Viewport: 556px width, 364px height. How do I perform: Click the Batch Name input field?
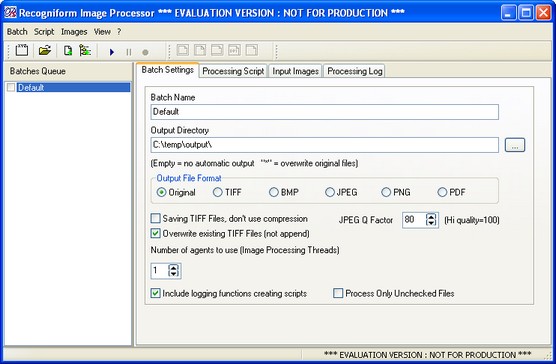coord(324,112)
